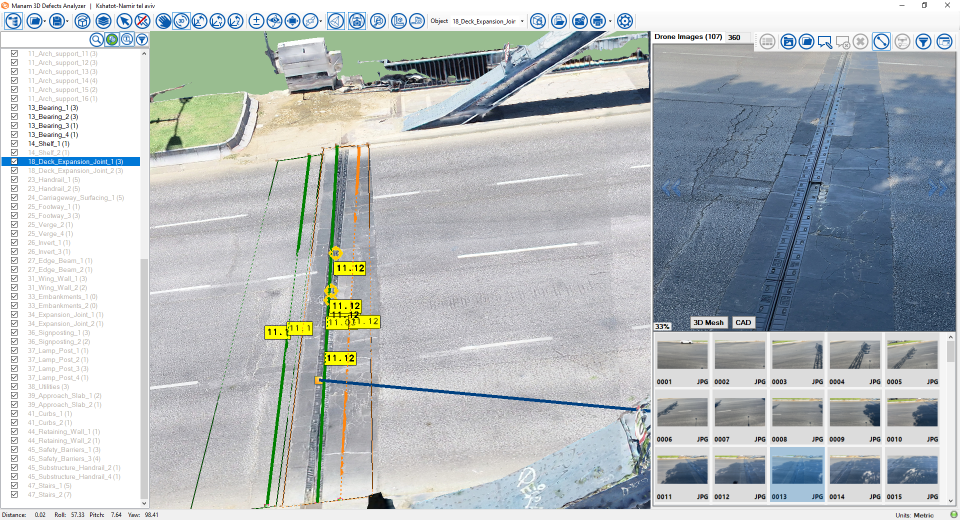Open the settings gear icon
The image size is (960, 520).
click(x=624, y=21)
